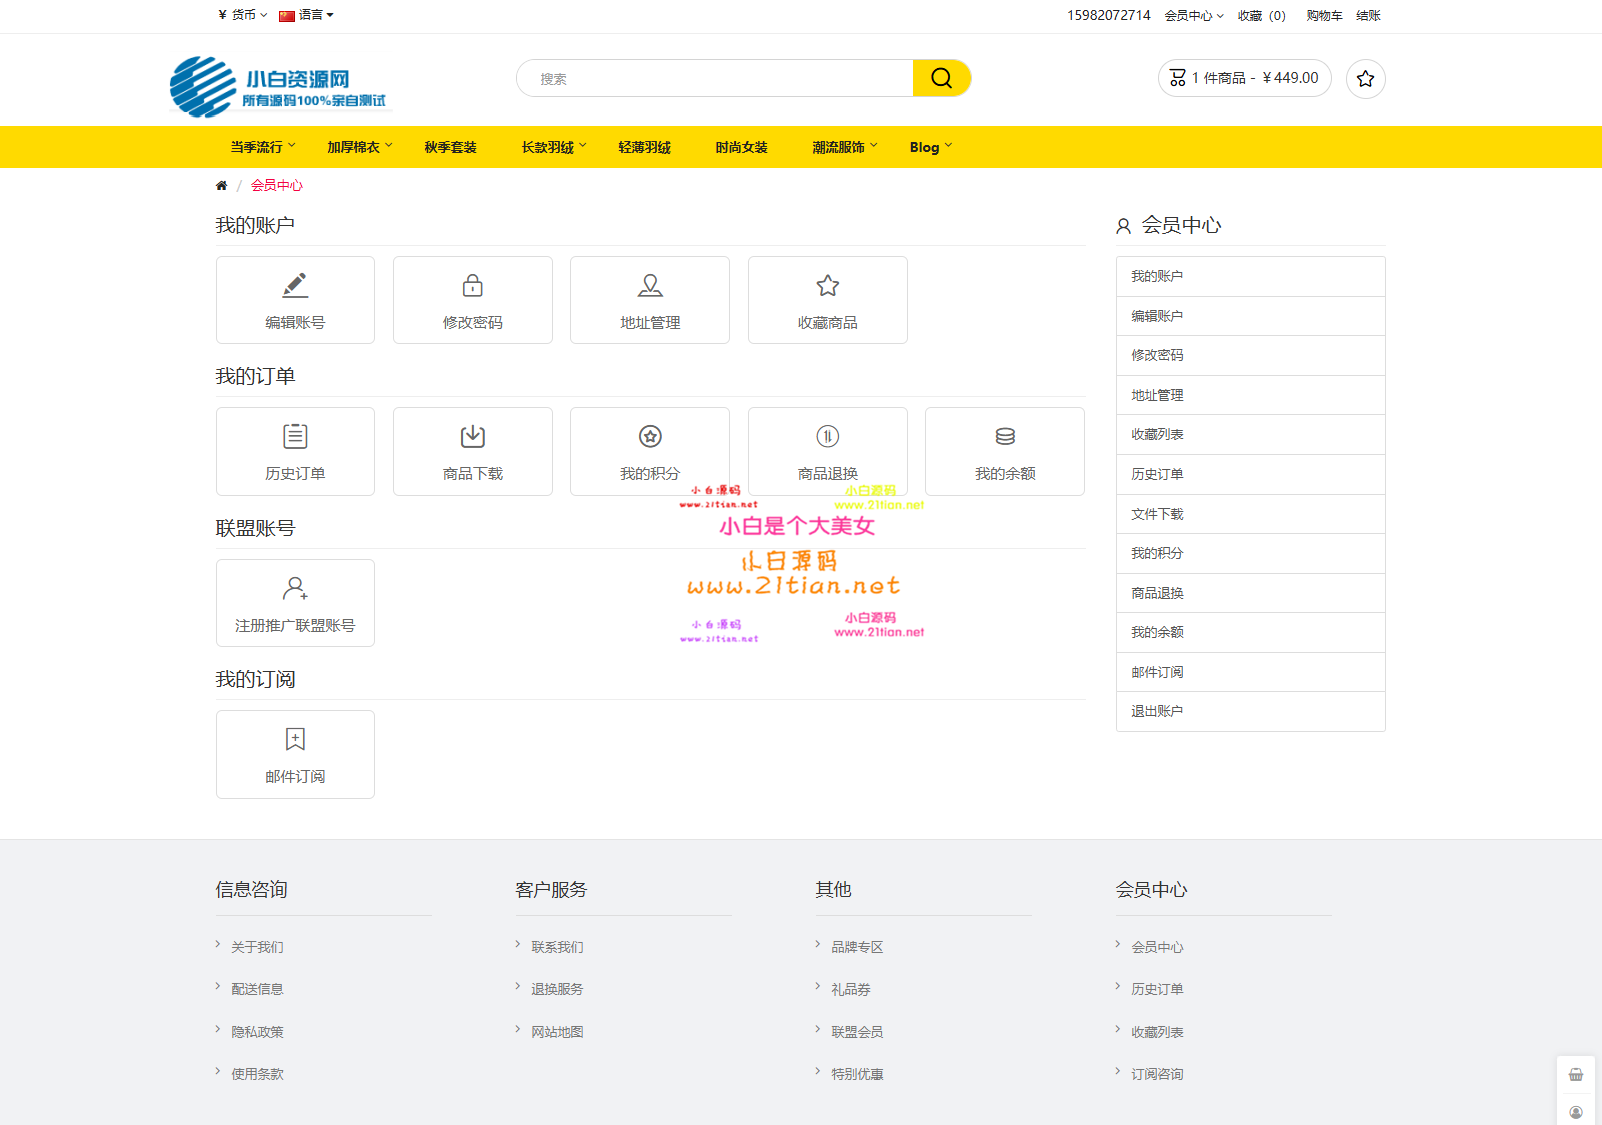Screen dimensions: 1602x1125
Task: Click 退出账户 in the sidebar
Action: 1157,712
